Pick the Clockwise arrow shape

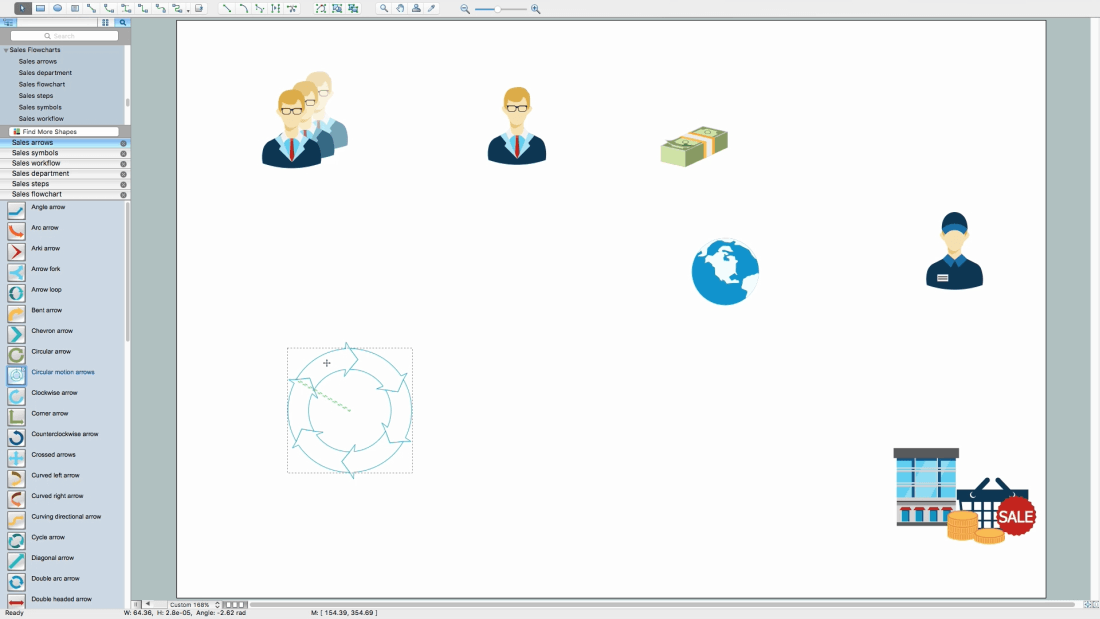[16, 396]
